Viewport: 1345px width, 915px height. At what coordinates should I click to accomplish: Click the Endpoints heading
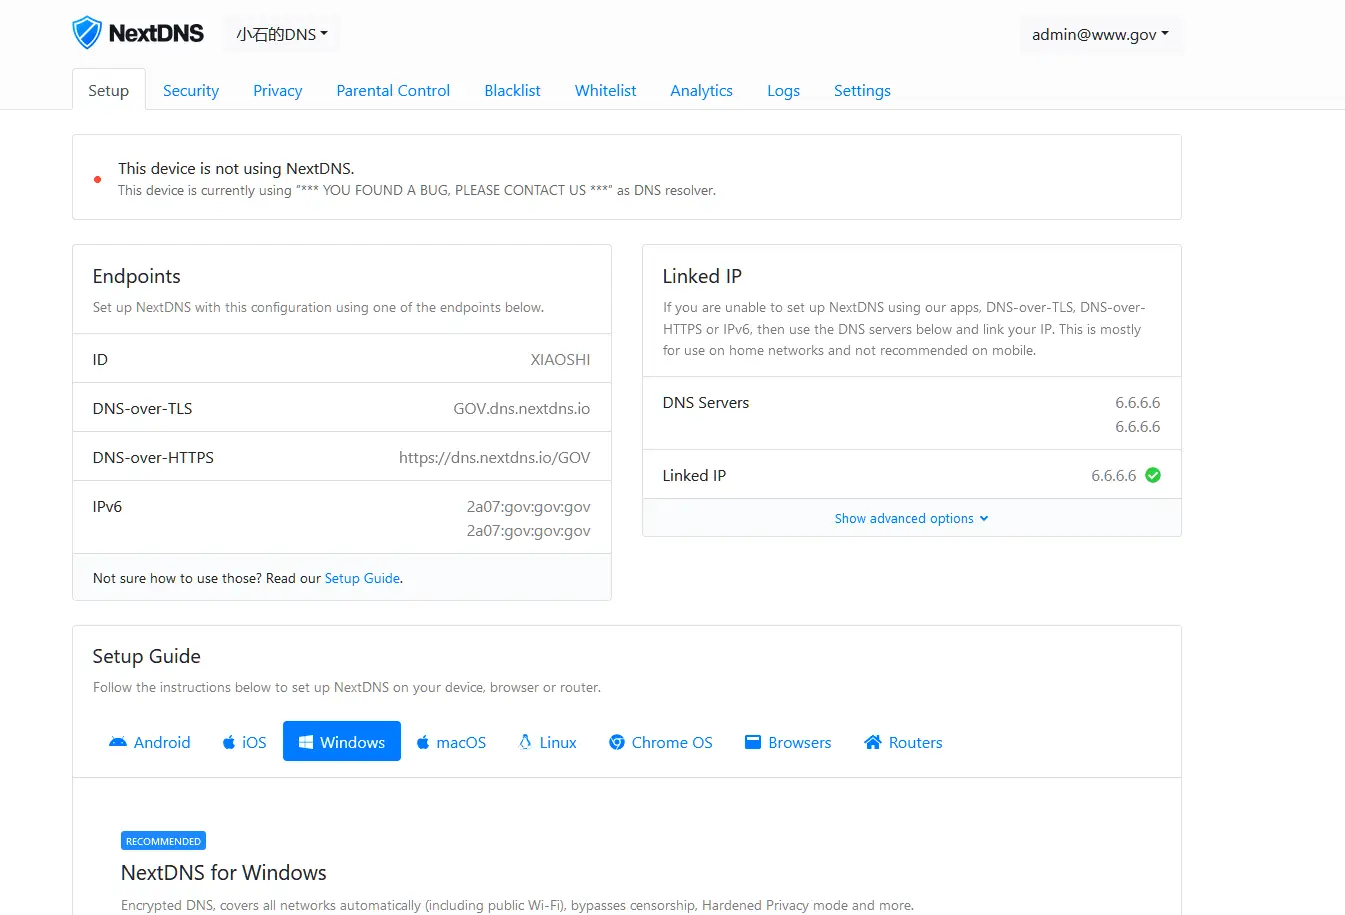point(137,276)
